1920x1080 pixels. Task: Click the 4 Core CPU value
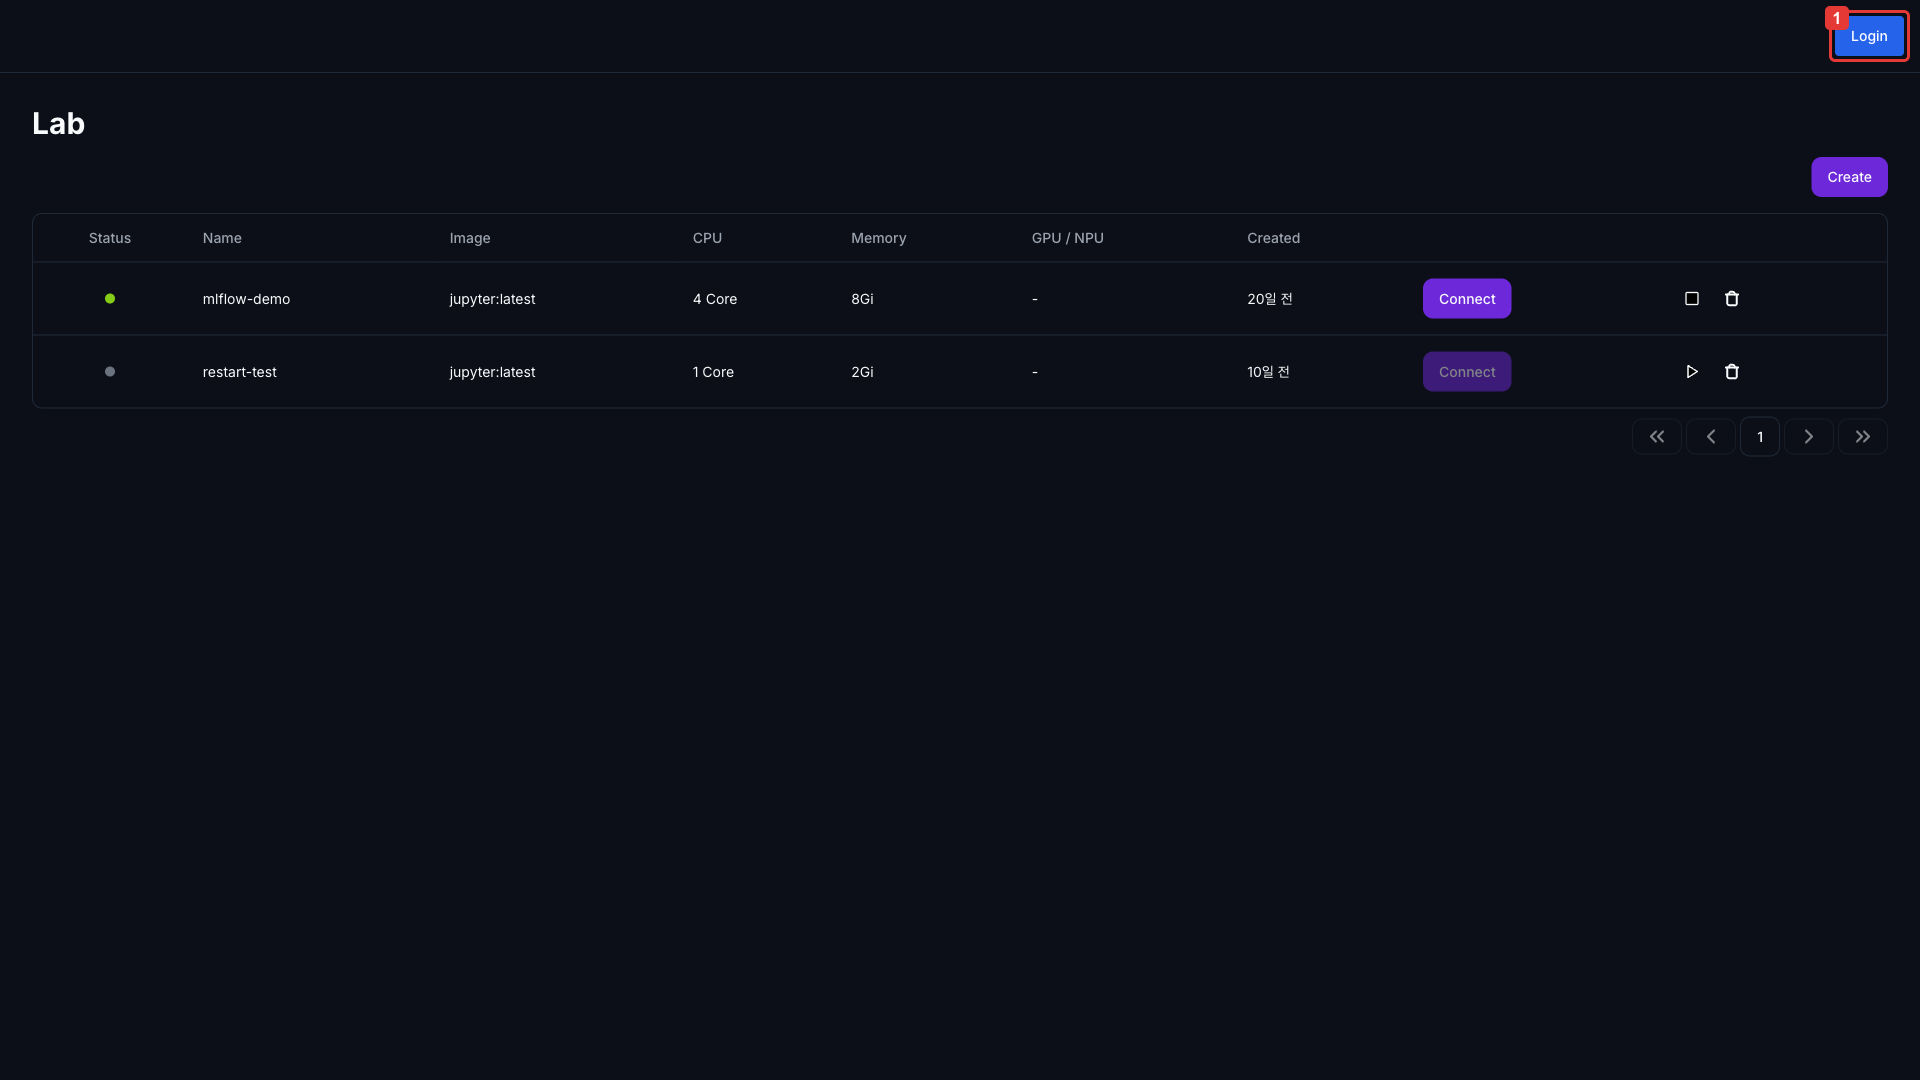714,299
